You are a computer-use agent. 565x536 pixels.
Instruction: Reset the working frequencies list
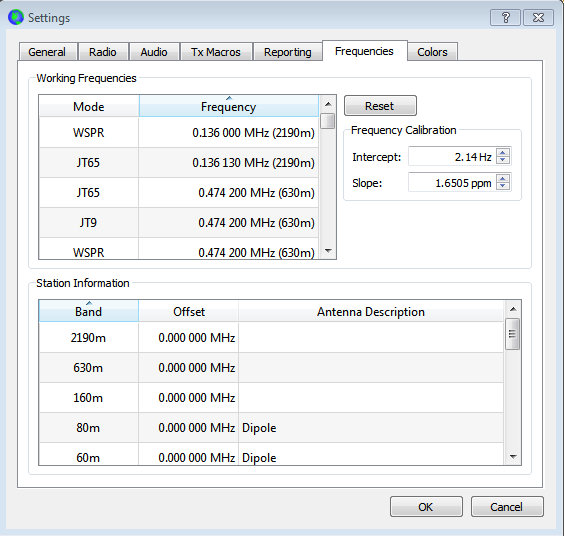380,106
